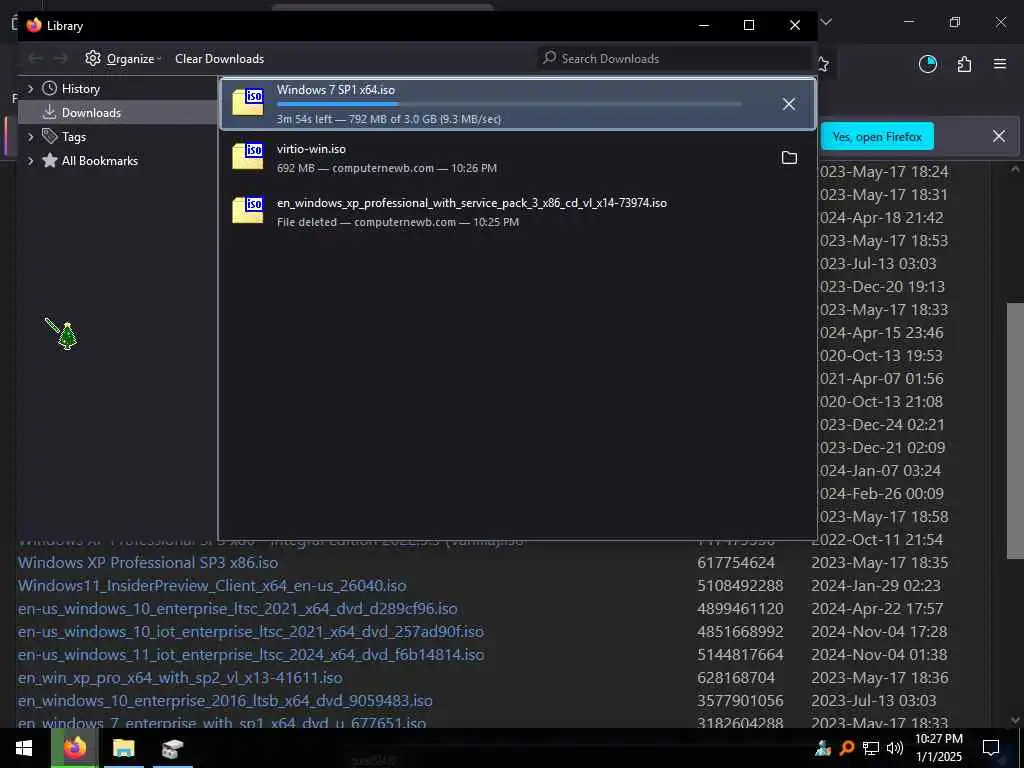Screen dimensions: 1024x768
Task: Open the network tray icon
Action: pos(871,748)
